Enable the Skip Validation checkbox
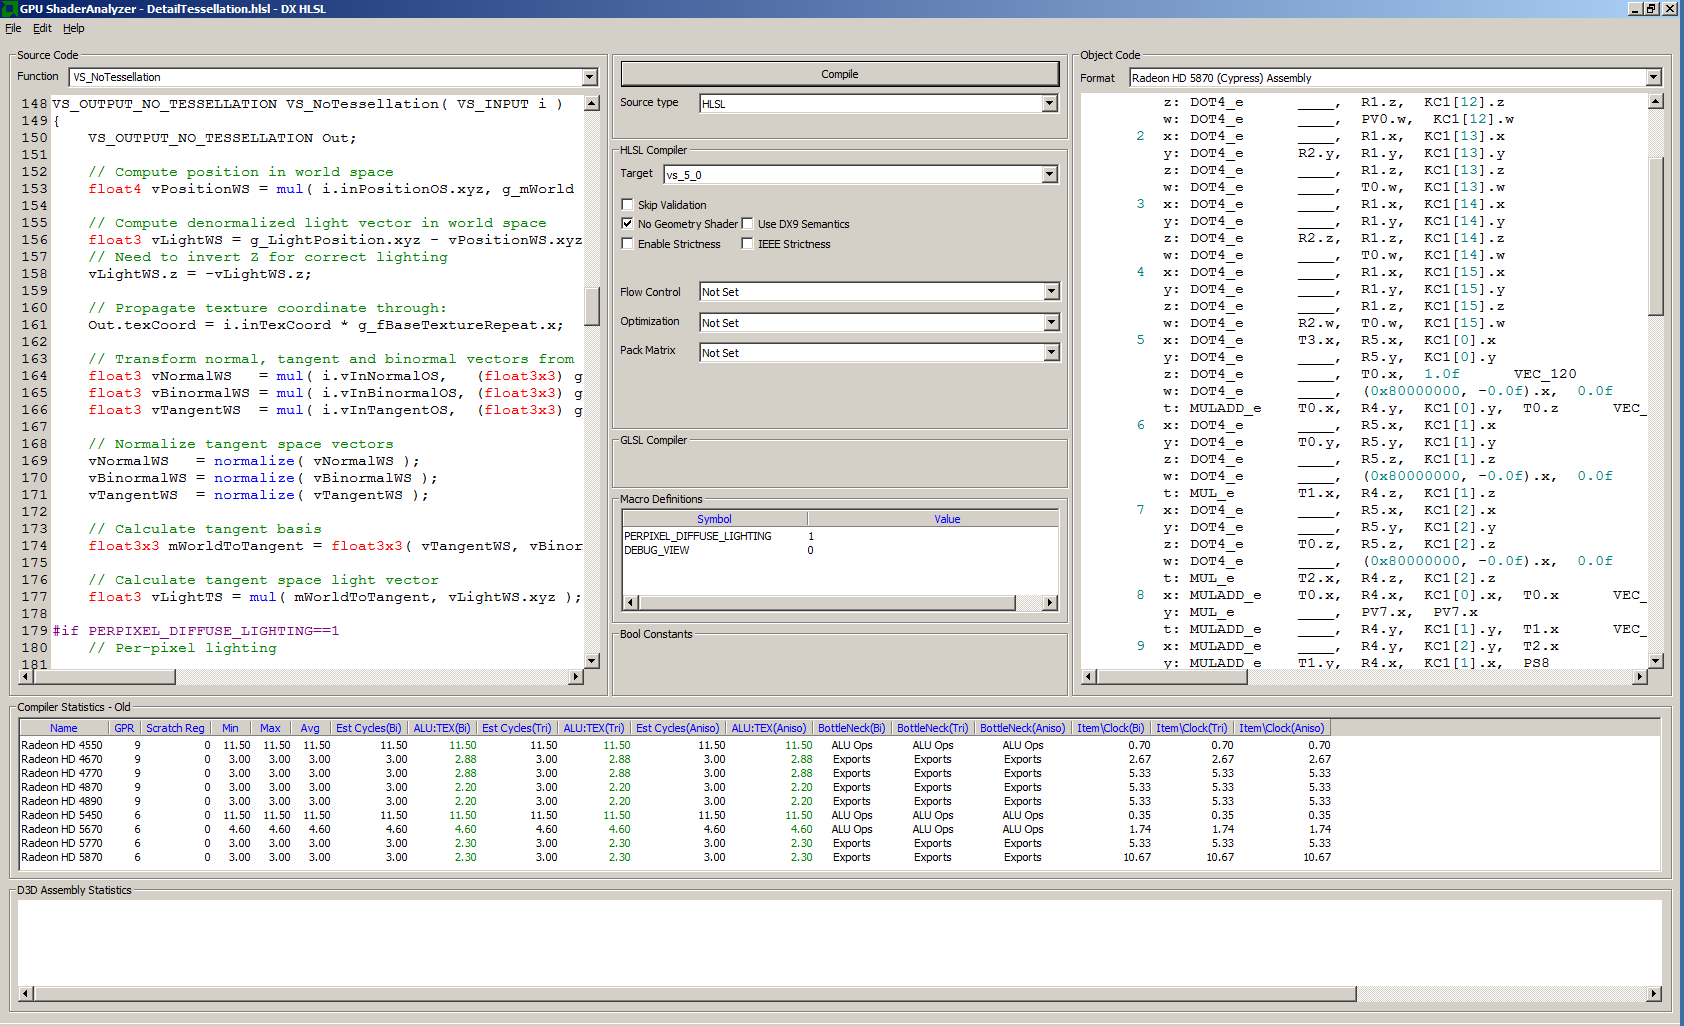Viewport: 1684px width, 1026px height. 628,205
